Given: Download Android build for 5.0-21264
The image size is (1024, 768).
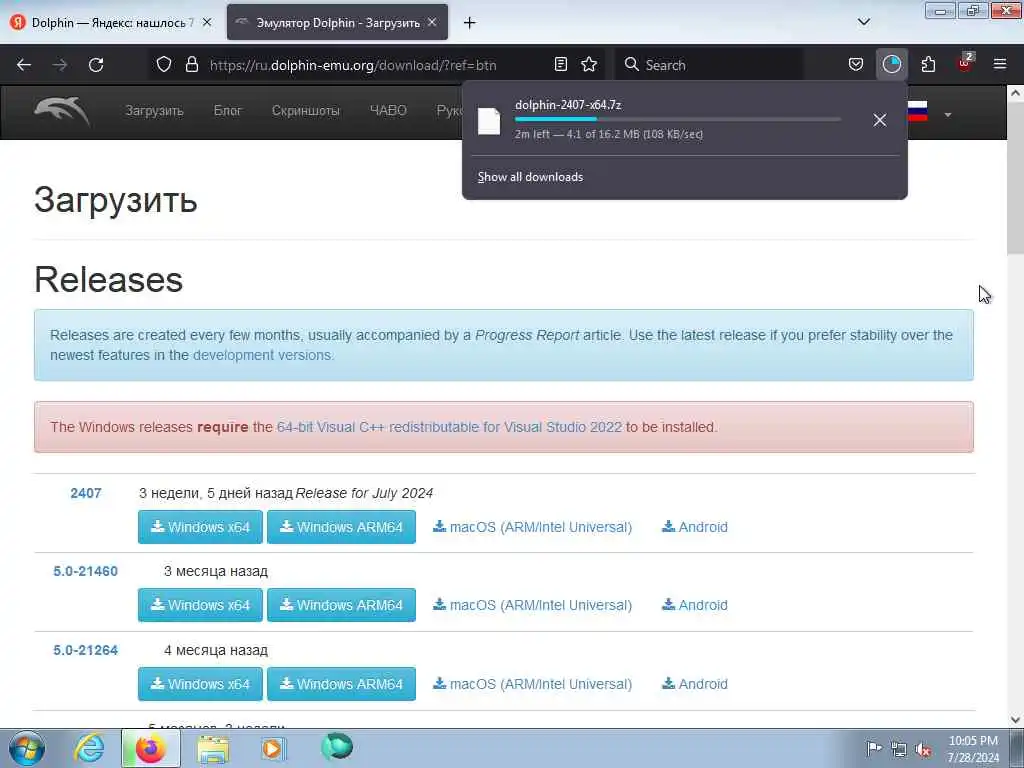Looking at the screenshot, I should point(695,684).
